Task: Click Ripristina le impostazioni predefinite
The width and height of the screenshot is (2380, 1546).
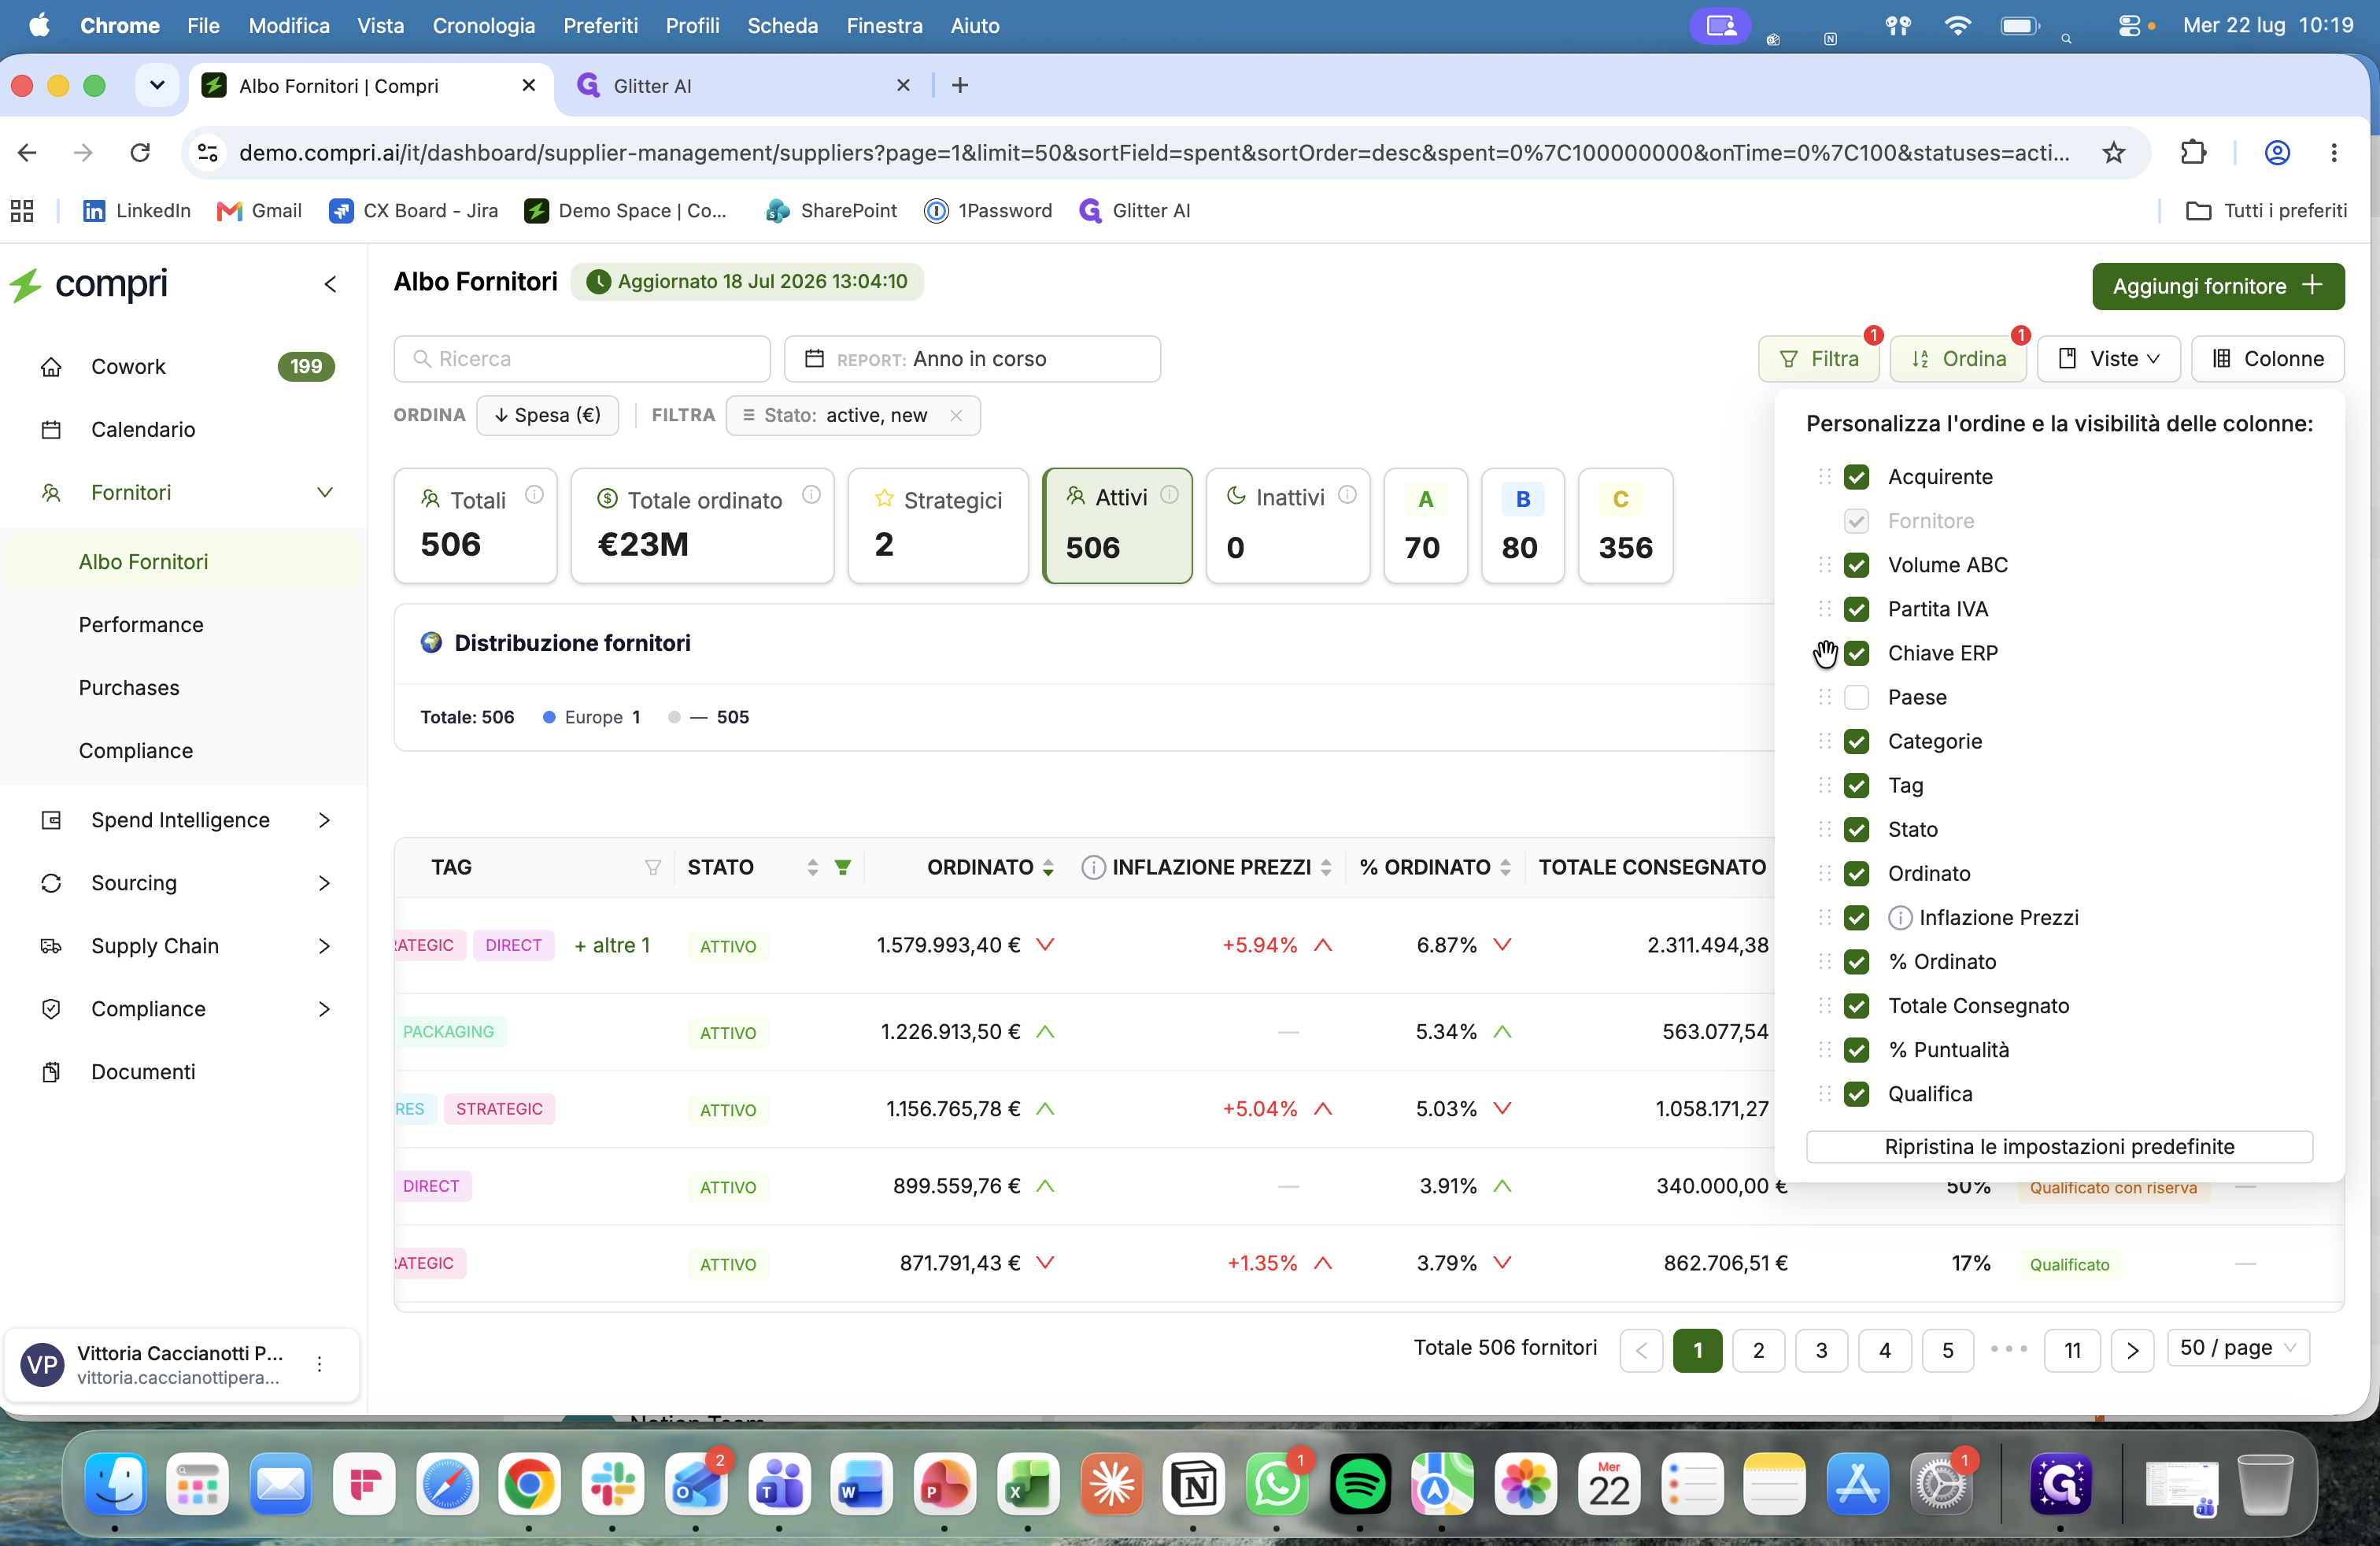Action: point(2059,1147)
